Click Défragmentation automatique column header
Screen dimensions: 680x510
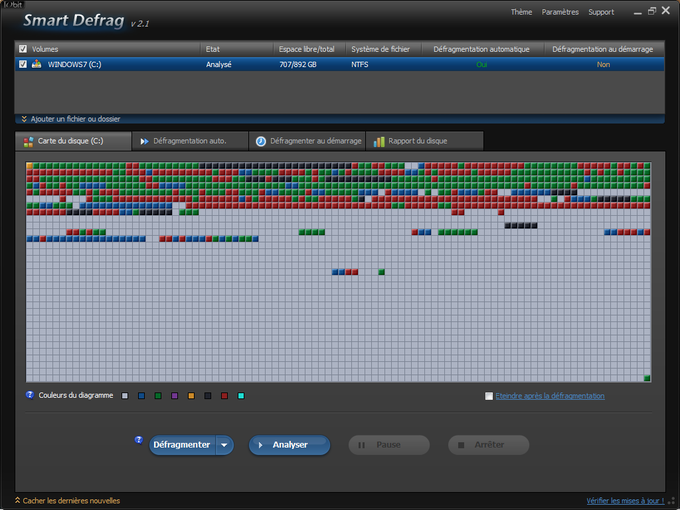(481, 49)
